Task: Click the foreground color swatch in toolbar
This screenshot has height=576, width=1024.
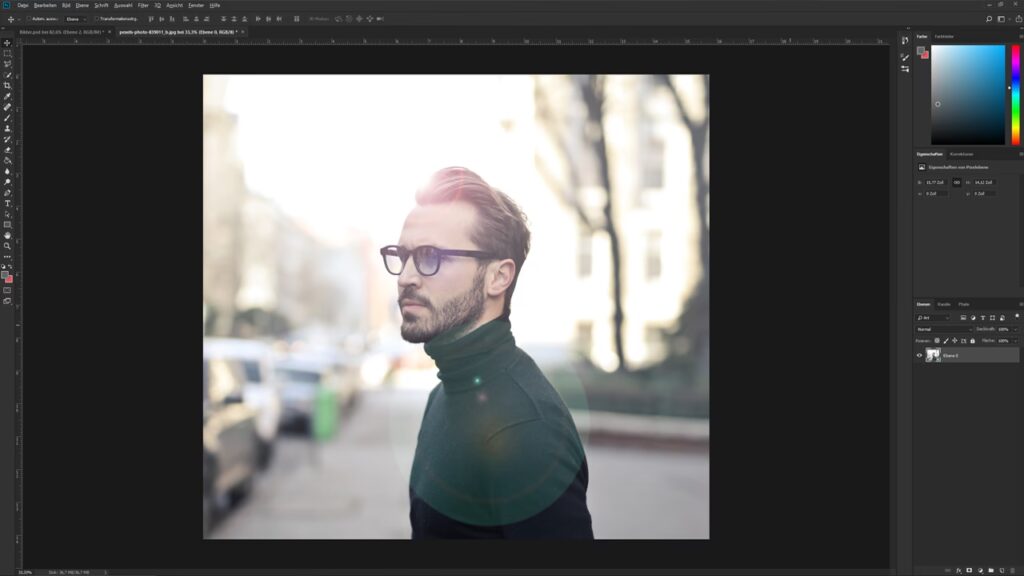Action: click(5, 274)
